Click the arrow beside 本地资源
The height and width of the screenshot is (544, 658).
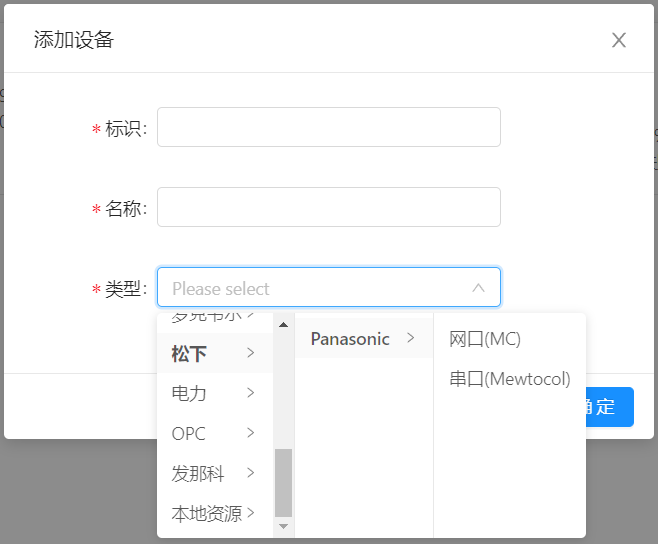tap(250, 513)
